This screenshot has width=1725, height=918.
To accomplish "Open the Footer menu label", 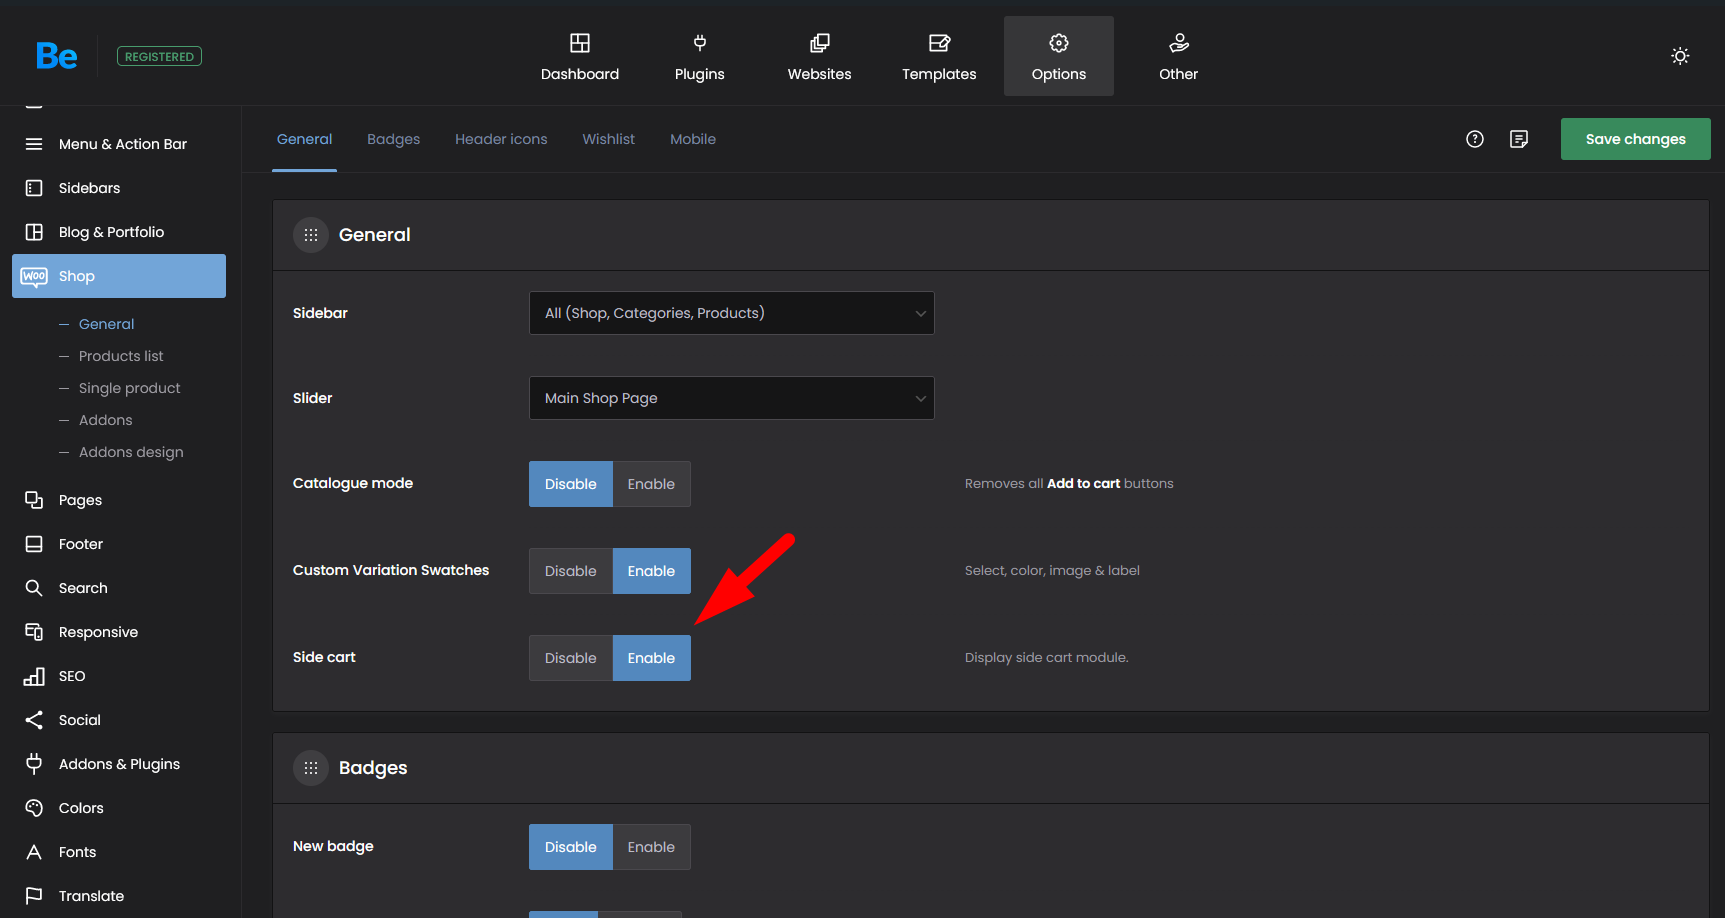I will tap(81, 544).
